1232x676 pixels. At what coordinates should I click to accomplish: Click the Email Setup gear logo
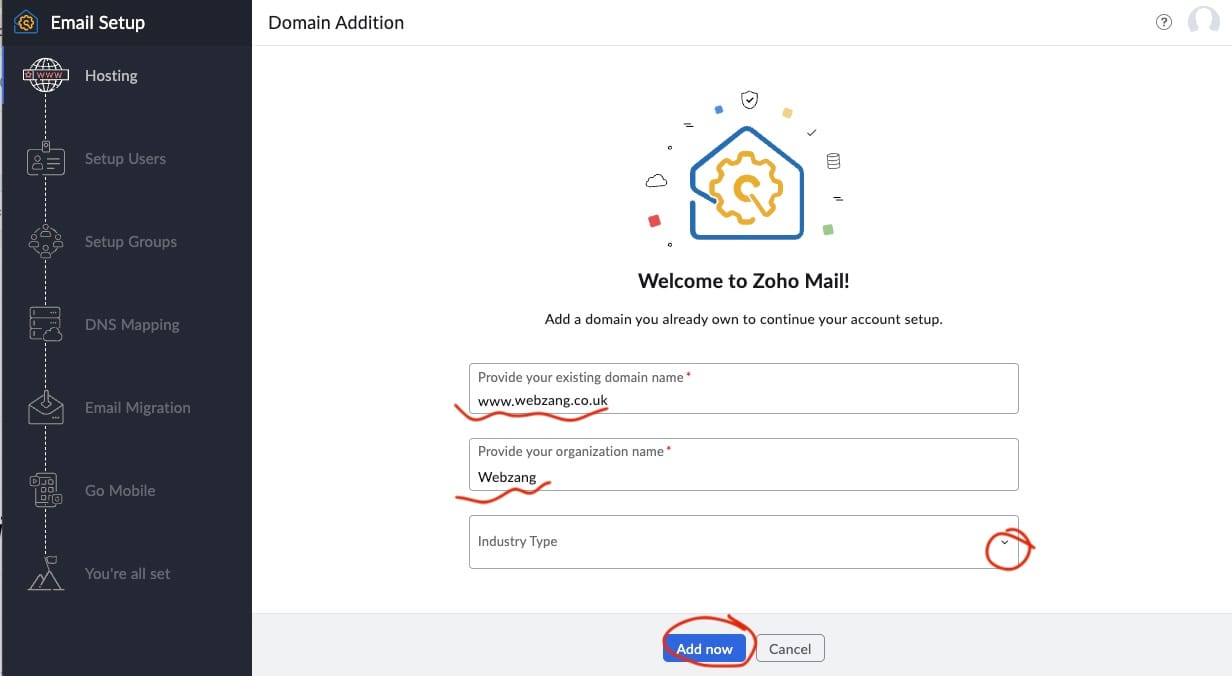[26, 22]
